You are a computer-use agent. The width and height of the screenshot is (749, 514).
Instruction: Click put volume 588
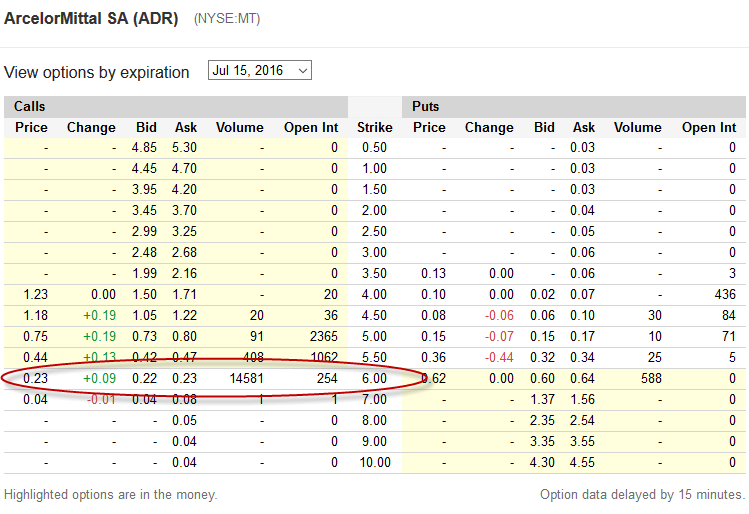651,379
